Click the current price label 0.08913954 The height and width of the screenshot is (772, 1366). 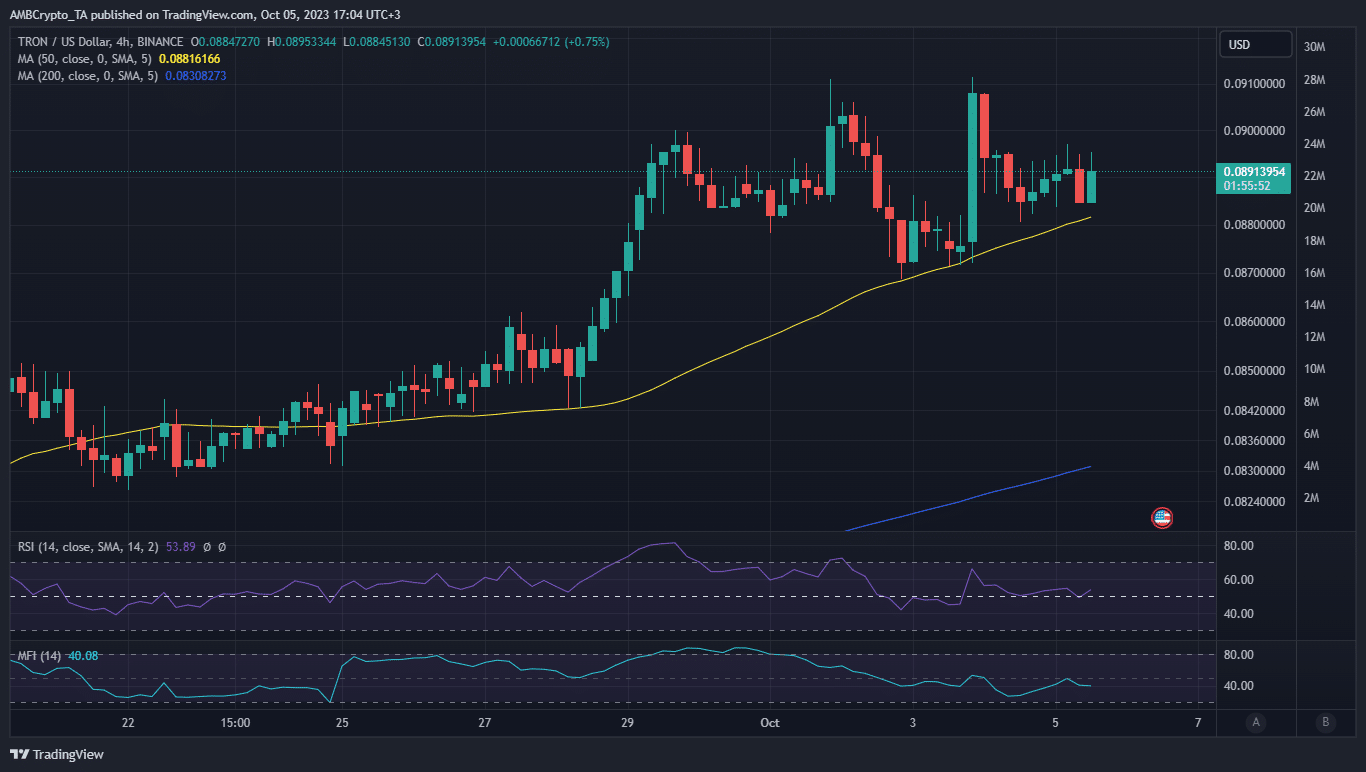[1252, 171]
